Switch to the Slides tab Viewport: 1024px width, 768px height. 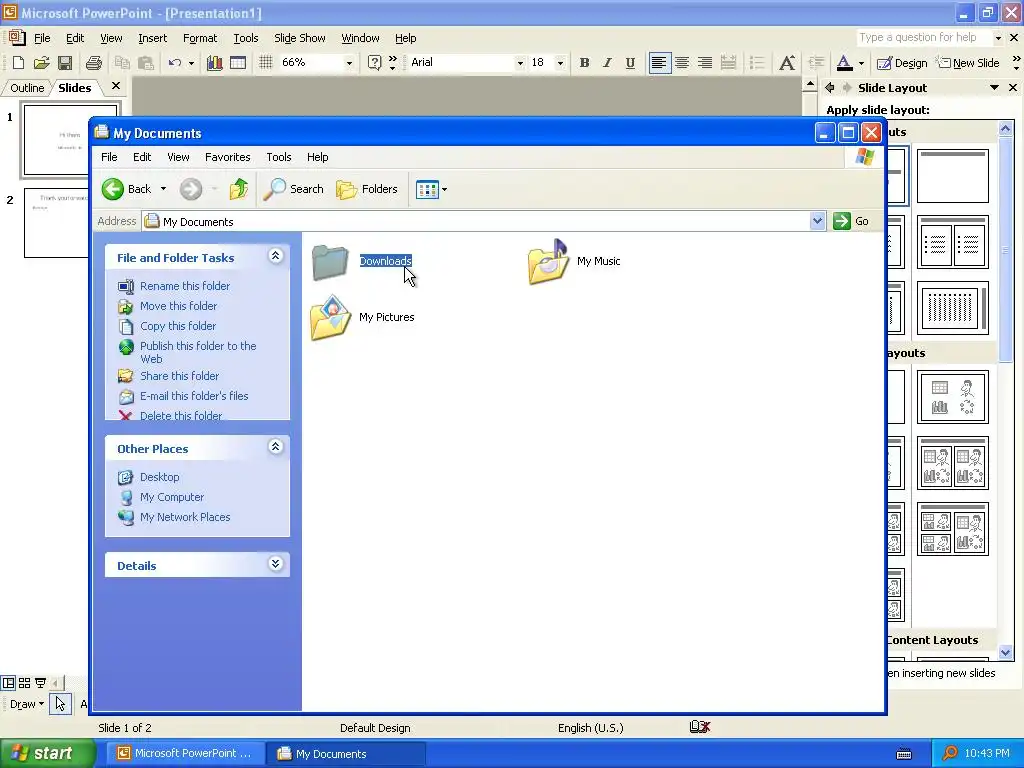coord(74,88)
